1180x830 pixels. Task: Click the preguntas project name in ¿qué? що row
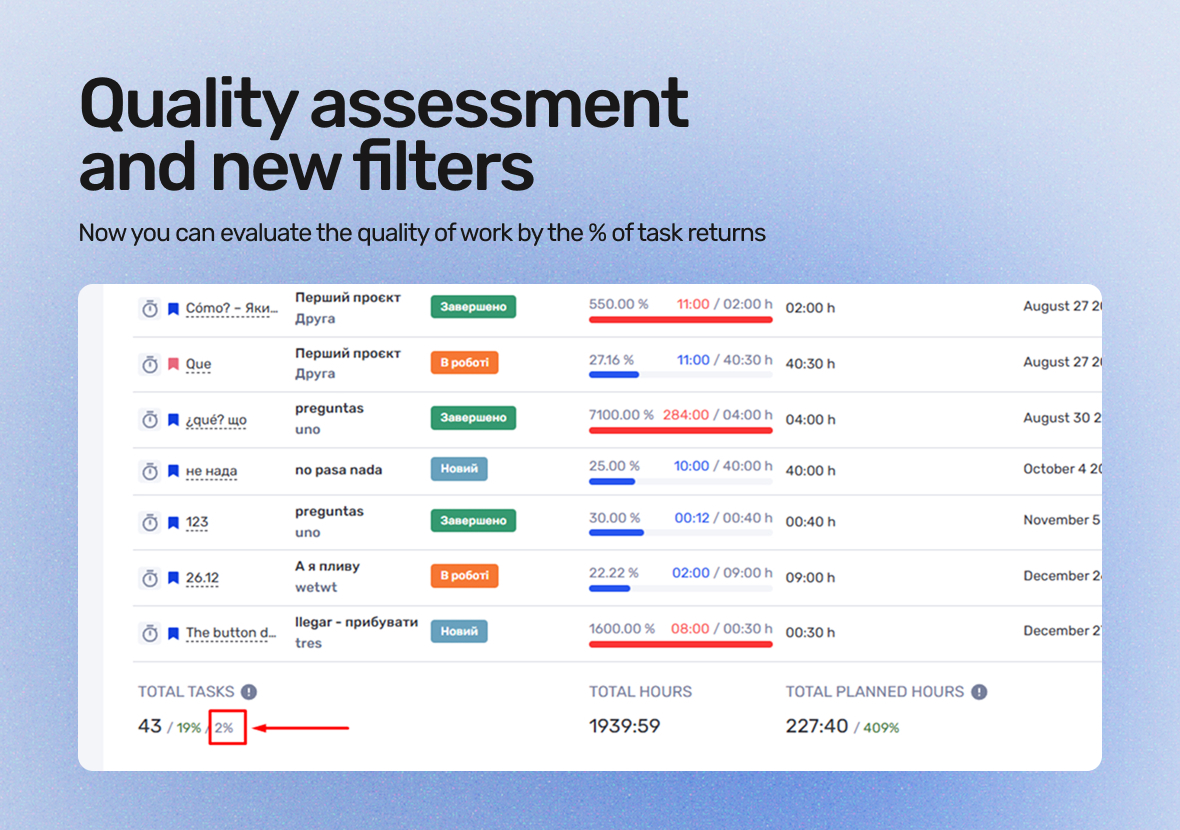point(329,409)
